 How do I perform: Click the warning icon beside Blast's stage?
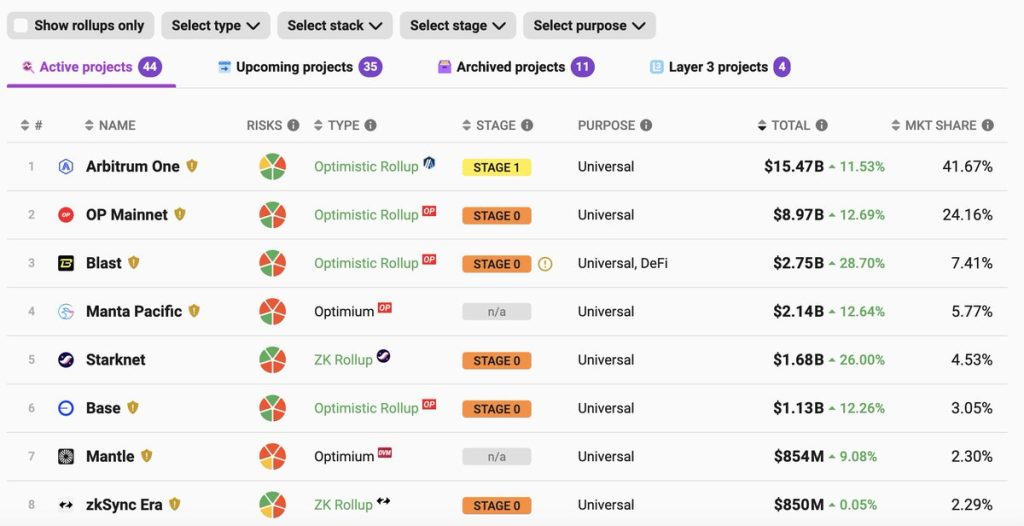(545, 264)
